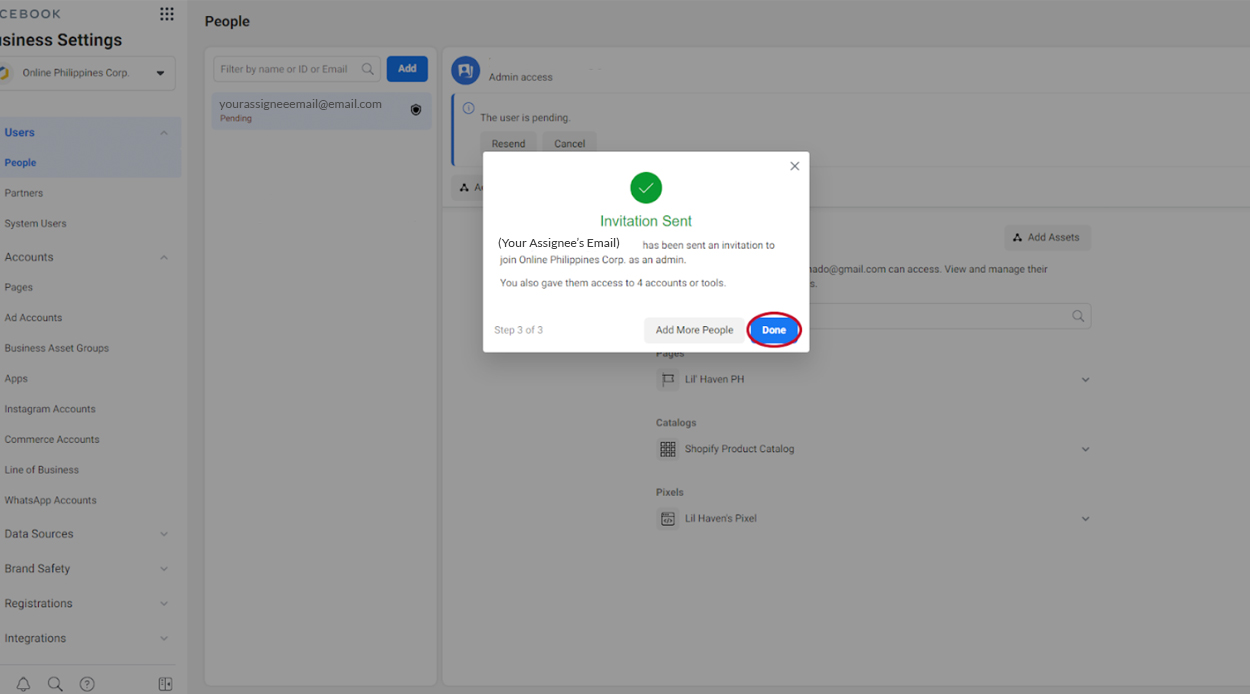Image resolution: width=1250 pixels, height=694 pixels.
Task: Open the help question mark icon
Action: click(x=87, y=684)
